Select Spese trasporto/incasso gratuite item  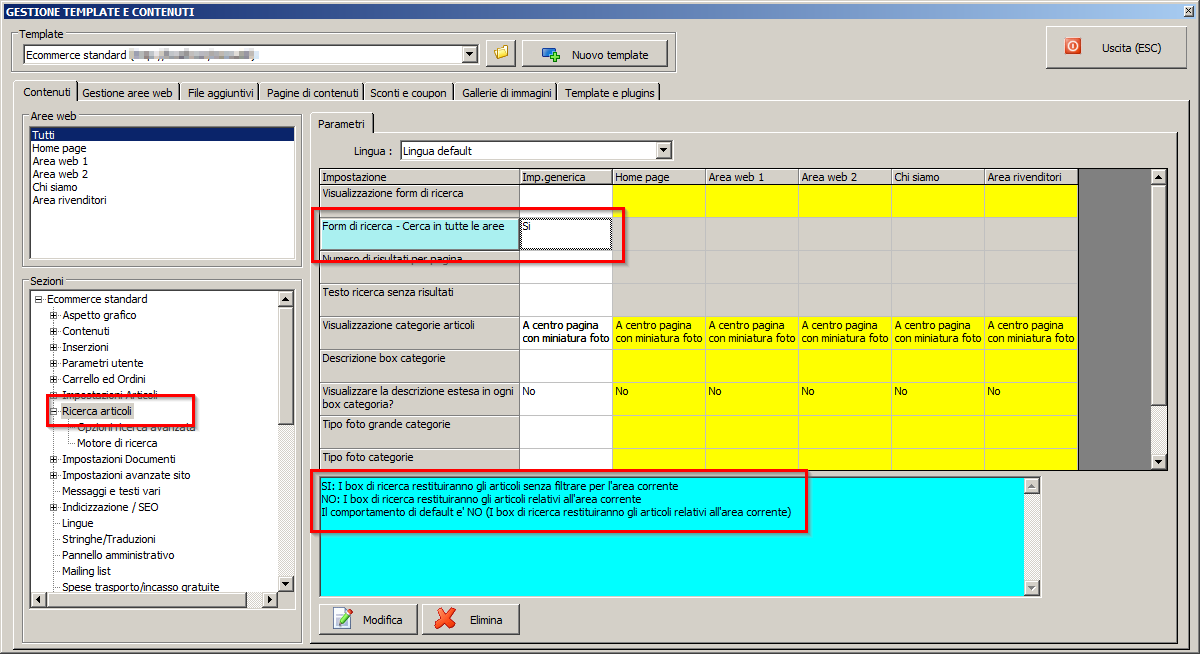click(140, 587)
